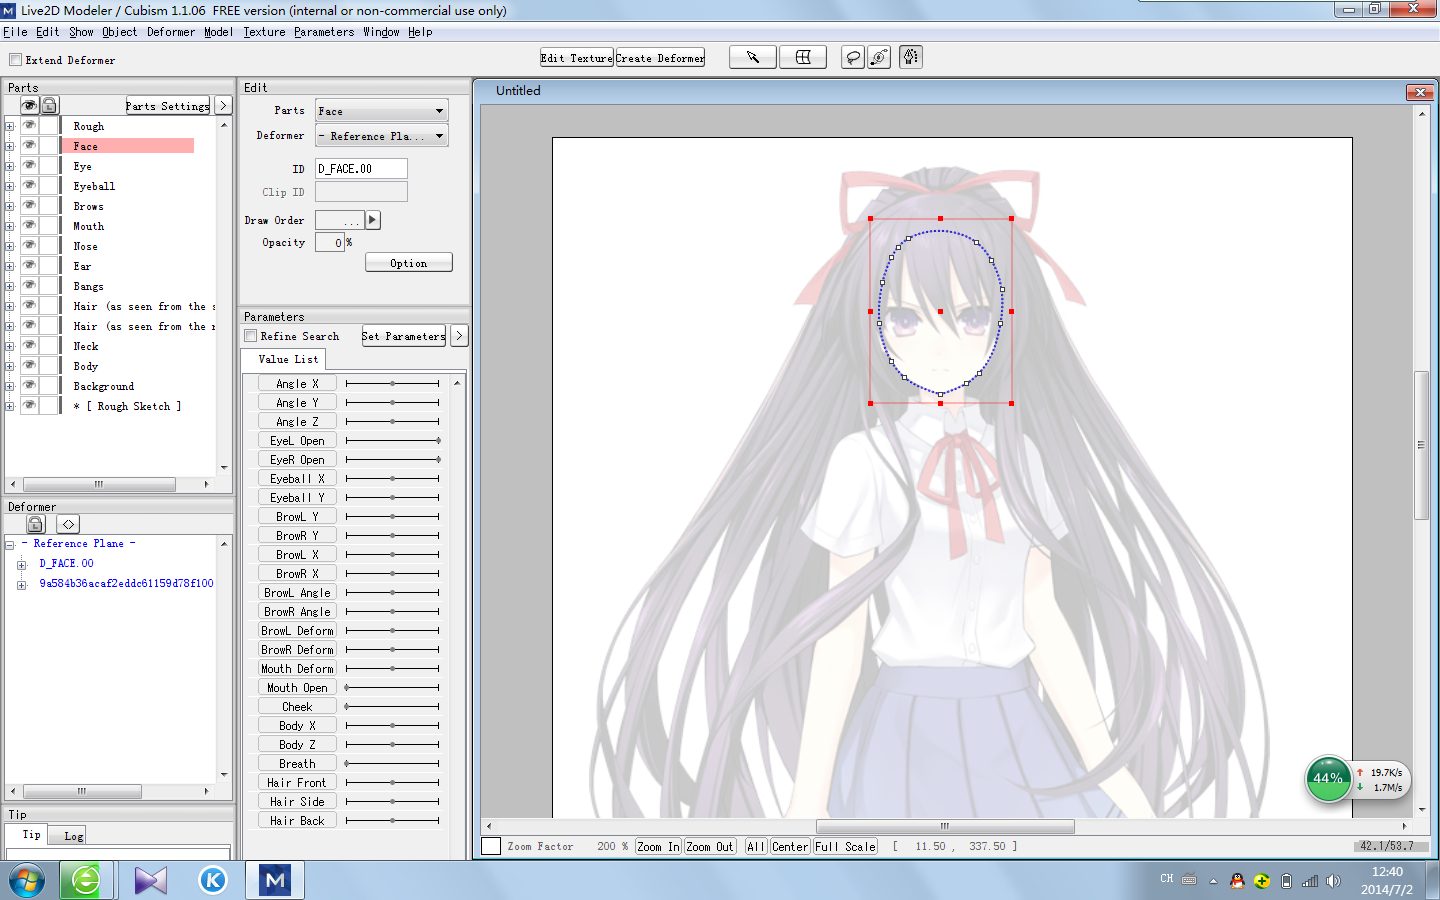Expand the Neck part tree node
Screen dimensions: 1440x900
pyautogui.click(x=10, y=346)
